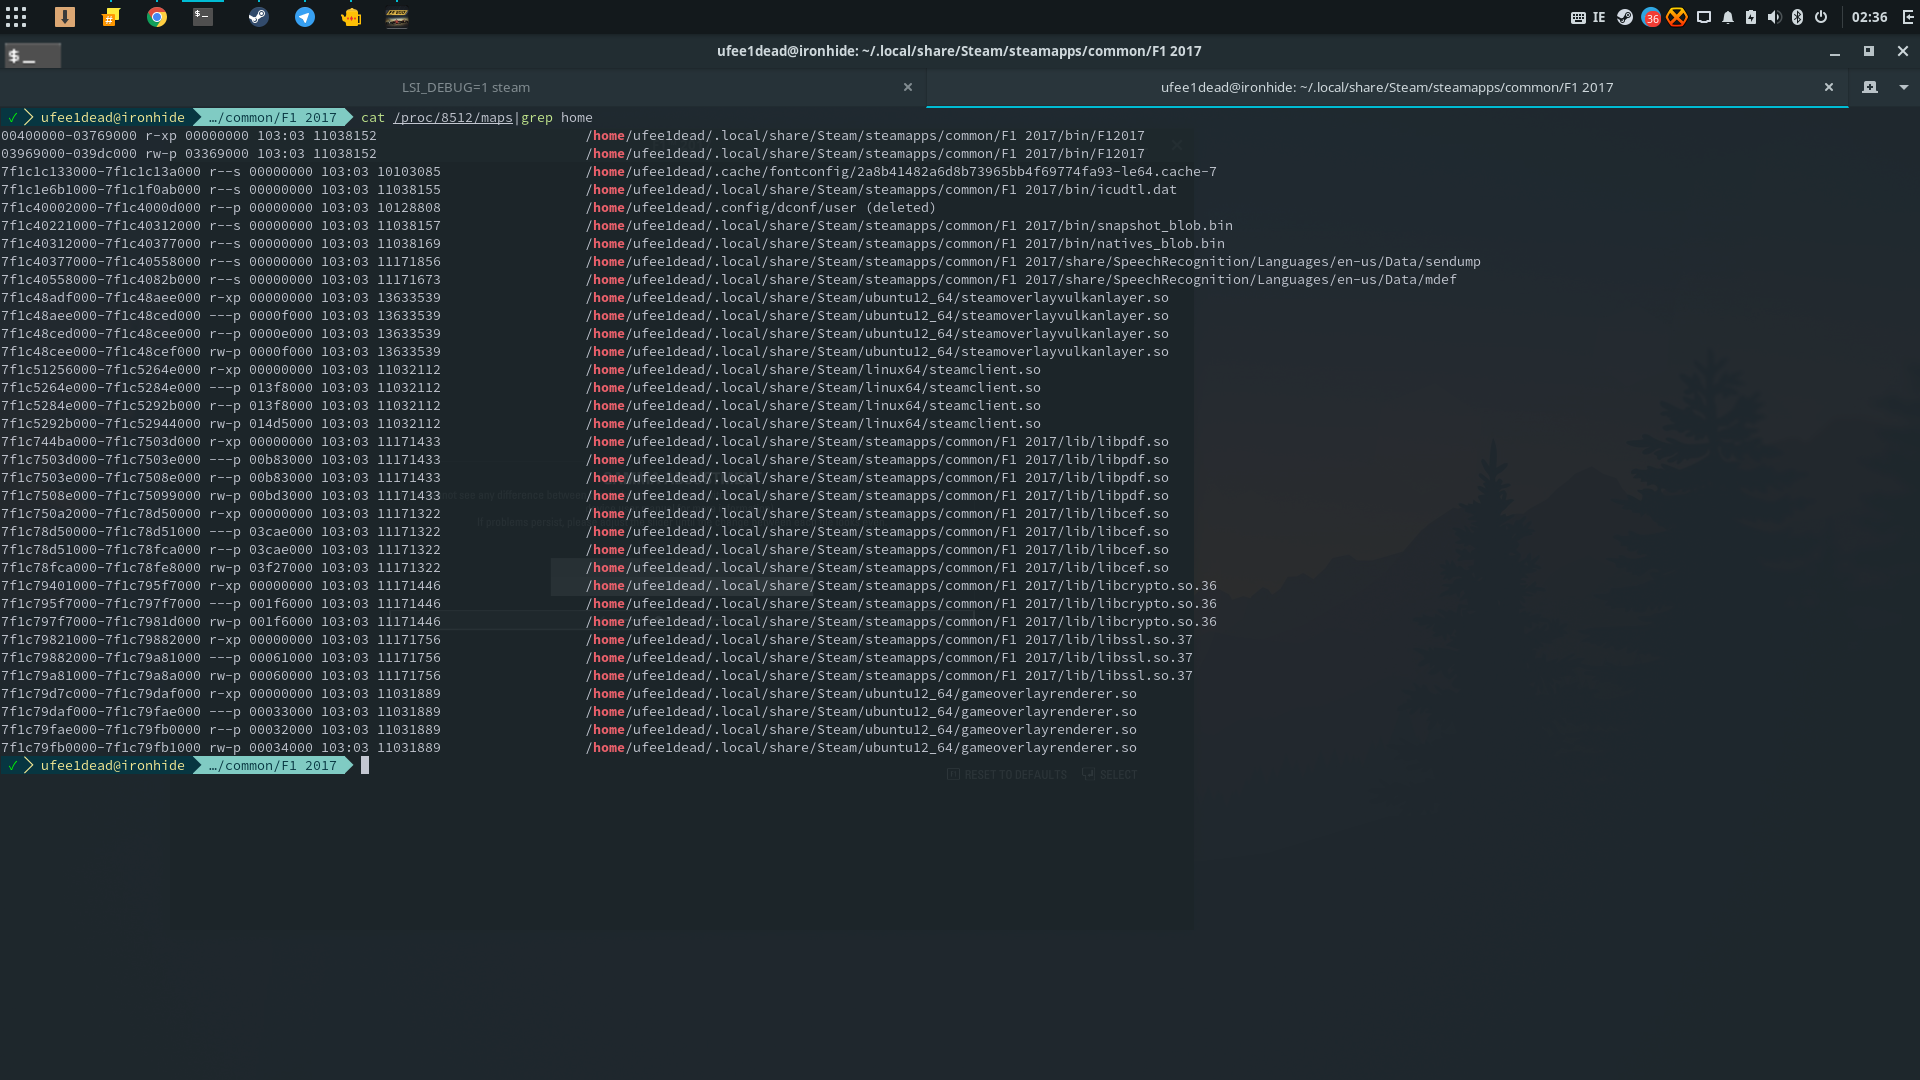Close the LSI_DEBUG=1 steam tab
Screen dimensions: 1920x1080
point(908,87)
